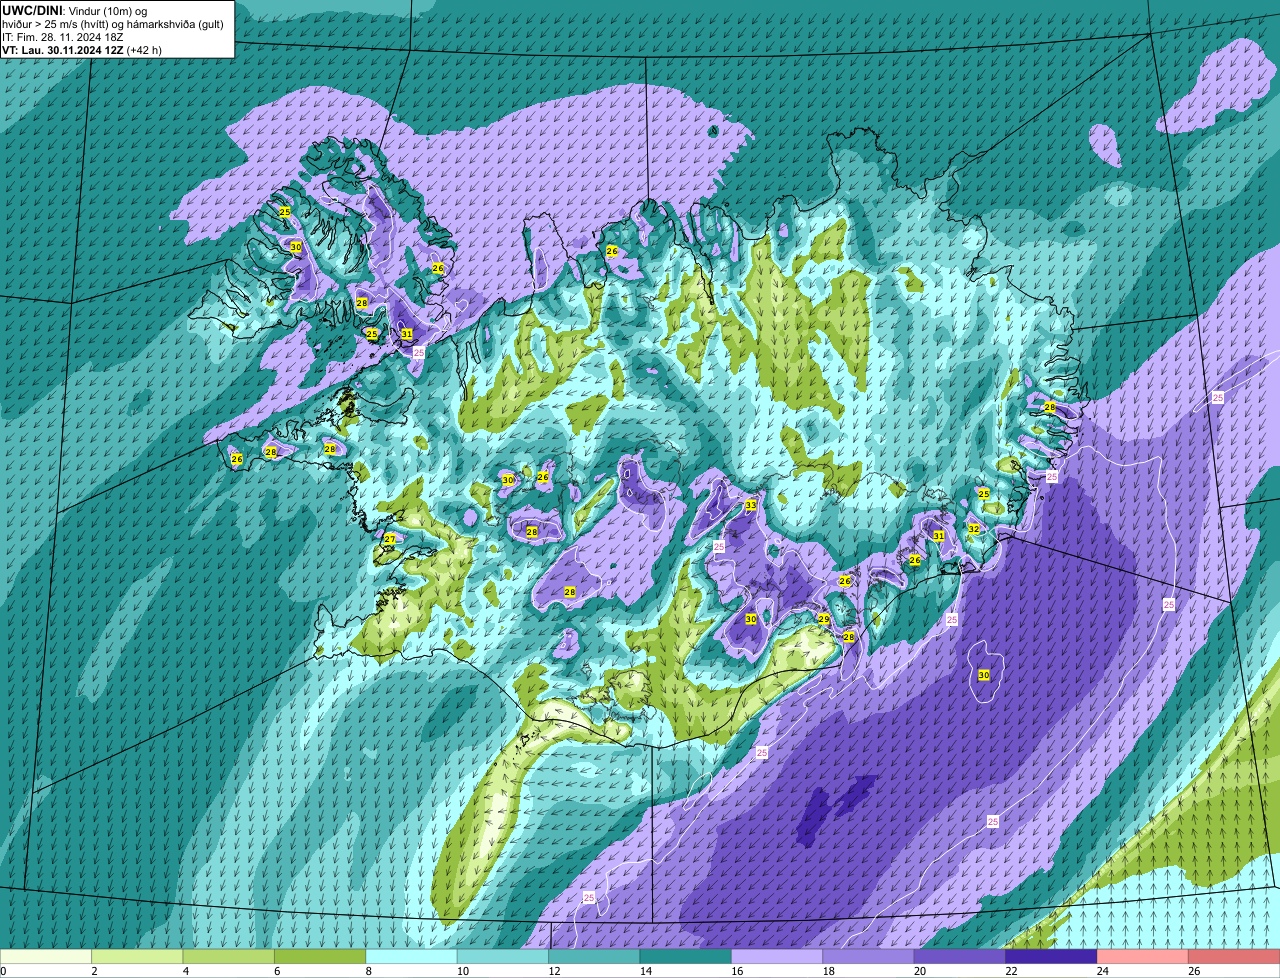Click the "8" tick label on color scale

(369, 971)
